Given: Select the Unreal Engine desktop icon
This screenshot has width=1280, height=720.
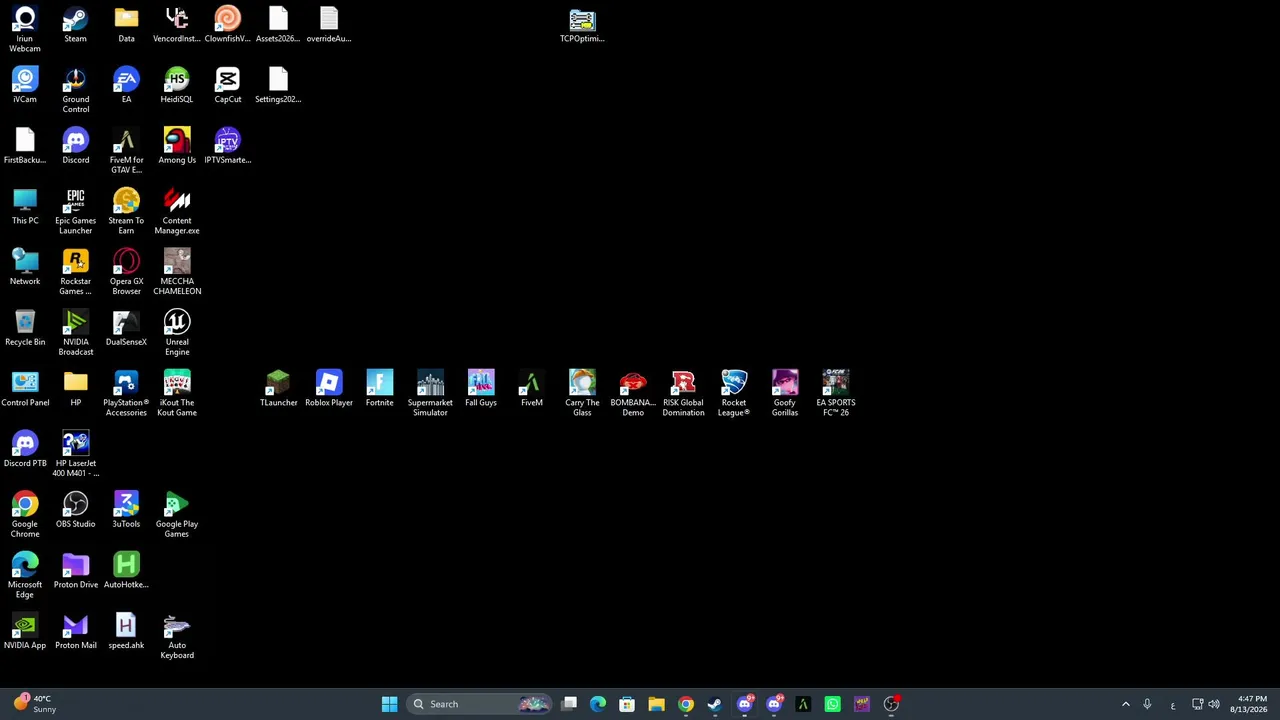Looking at the screenshot, I should [177, 334].
